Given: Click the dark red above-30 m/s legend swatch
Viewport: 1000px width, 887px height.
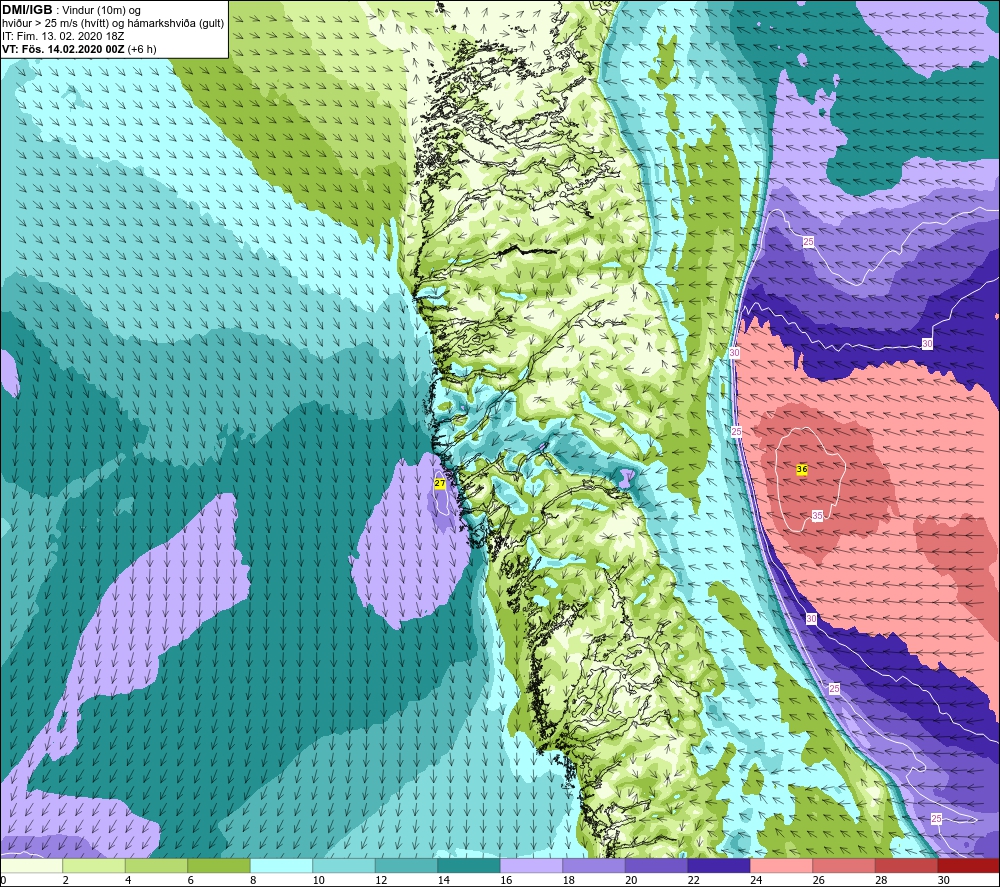Looking at the screenshot, I should tap(969, 865).
